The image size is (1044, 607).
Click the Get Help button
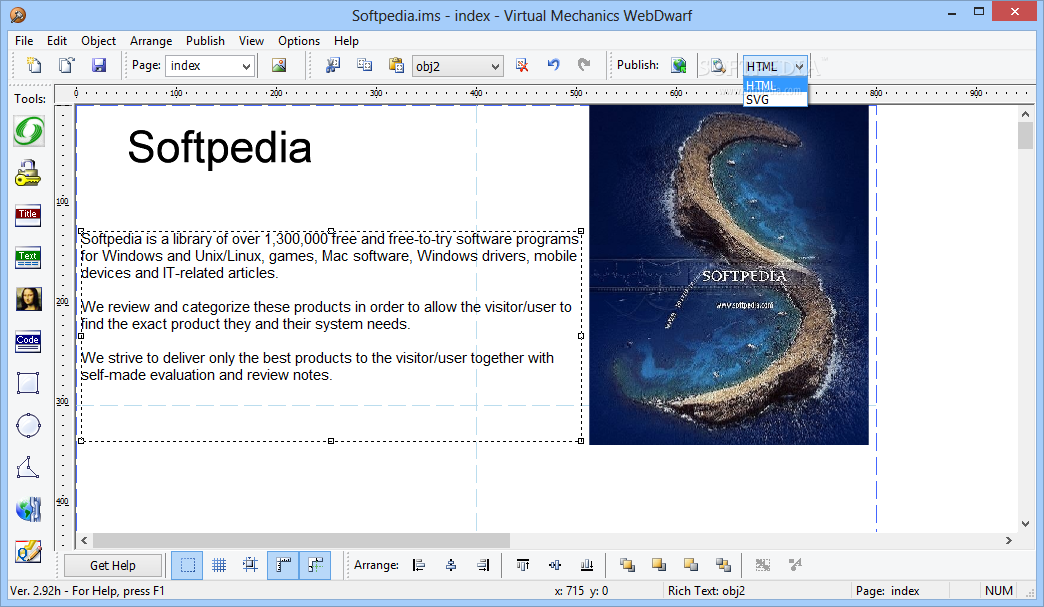(x=113, y=566)
